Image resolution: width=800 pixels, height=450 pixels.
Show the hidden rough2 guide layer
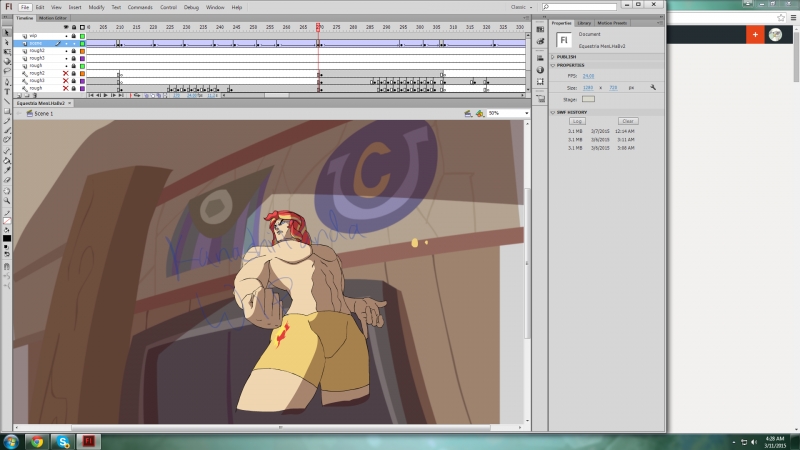click(66, 73)
